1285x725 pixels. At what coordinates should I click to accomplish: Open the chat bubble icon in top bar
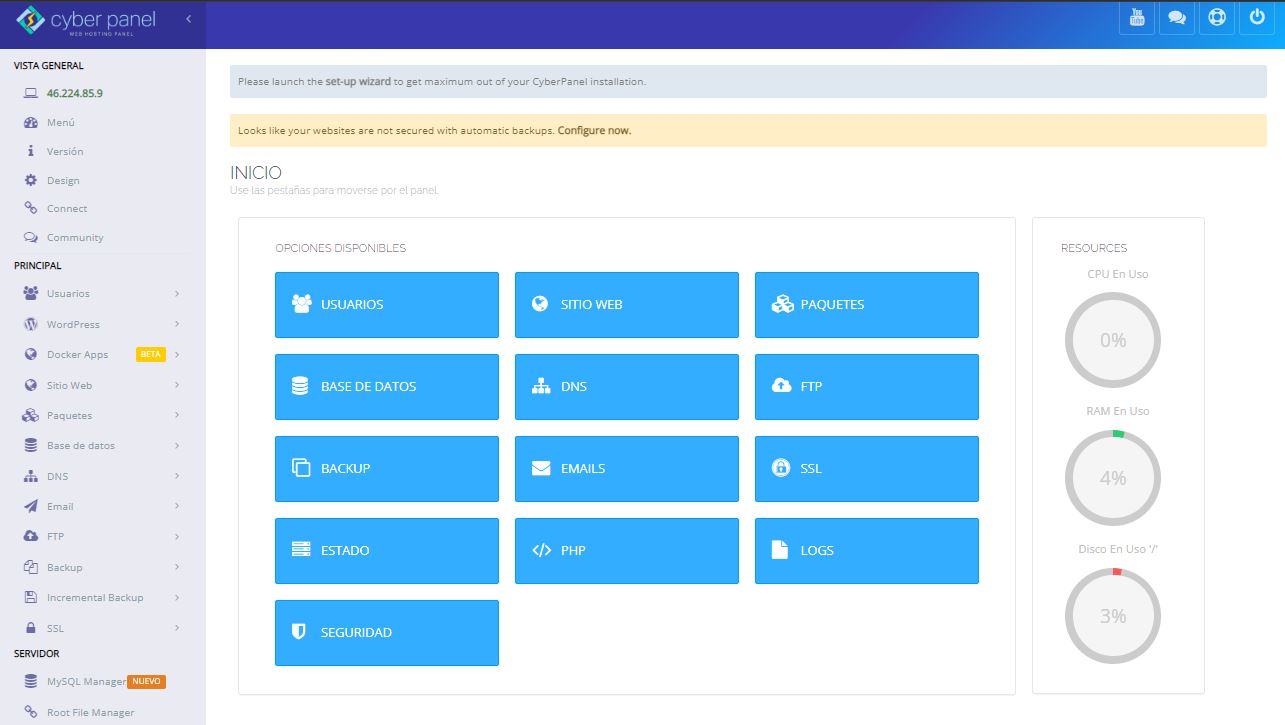pos(1176,17)
